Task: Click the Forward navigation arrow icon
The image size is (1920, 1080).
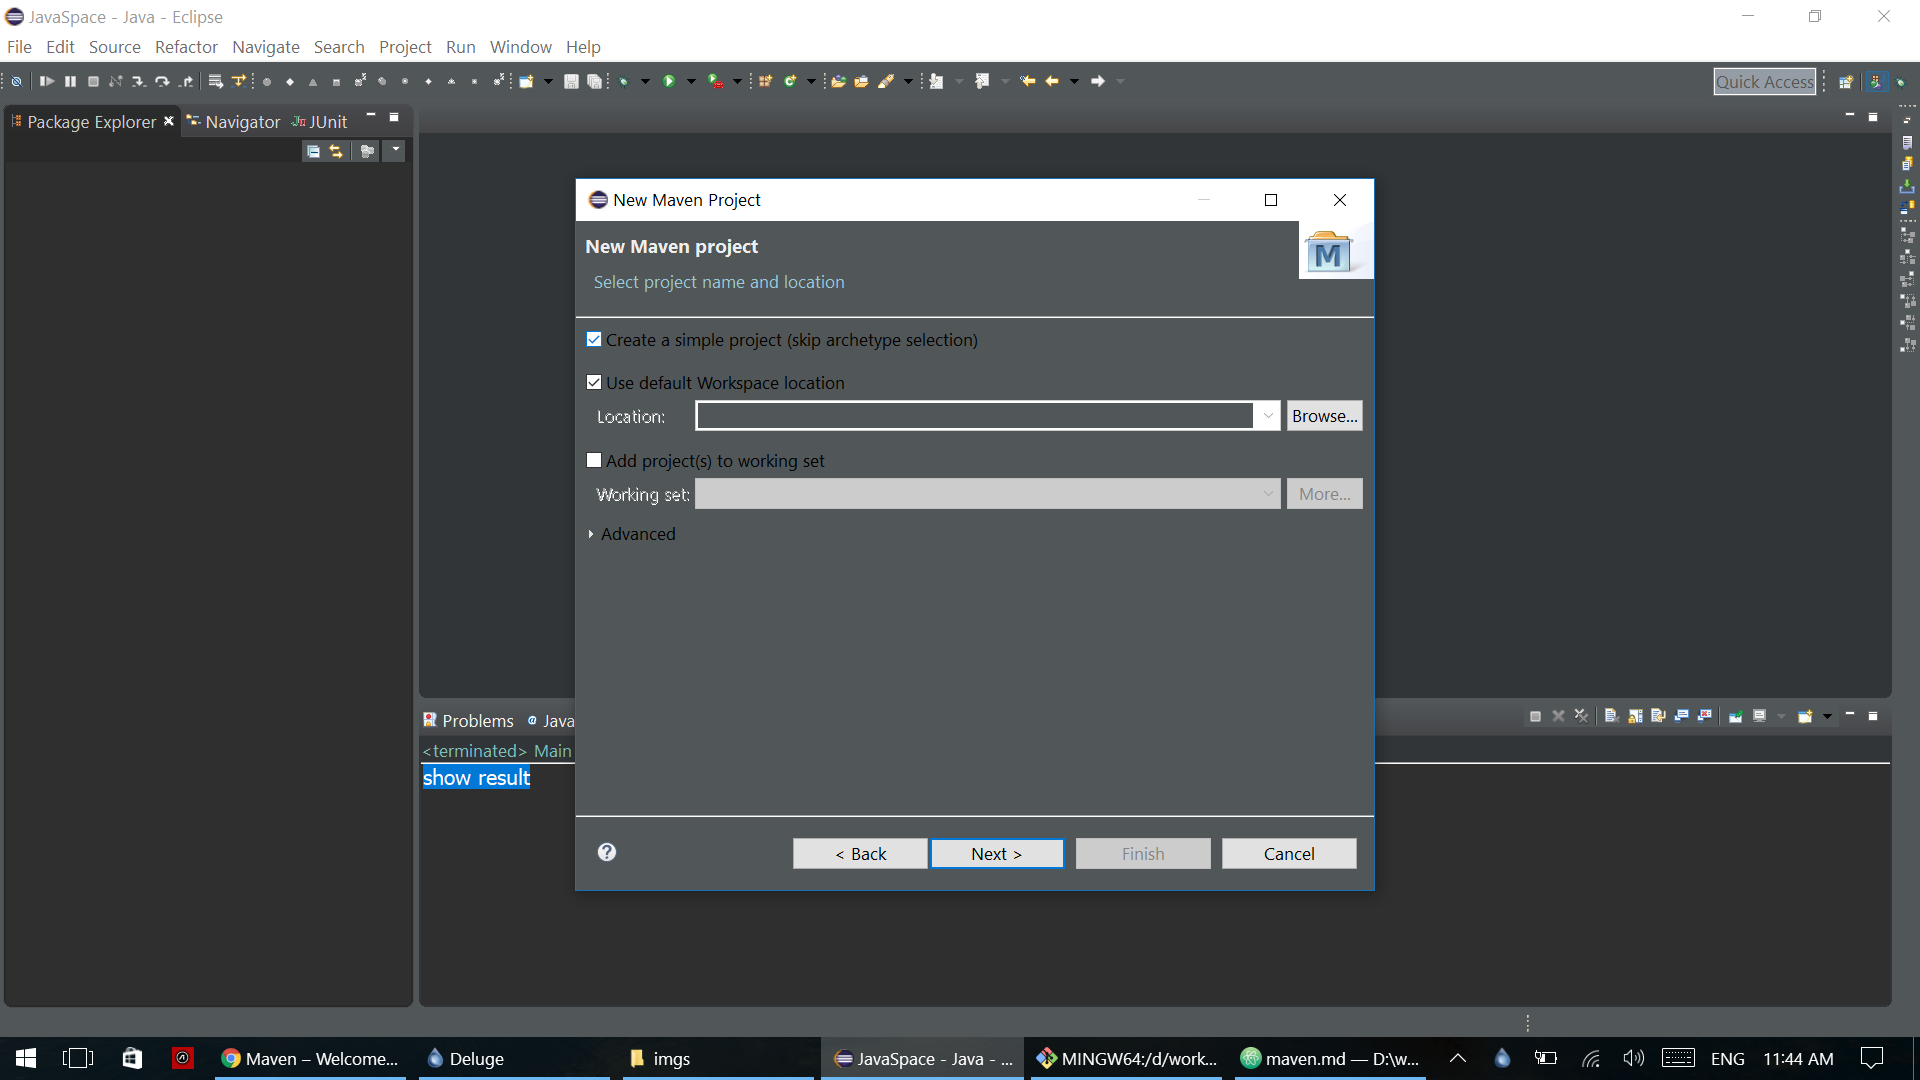Action: tap(1097, 81)
